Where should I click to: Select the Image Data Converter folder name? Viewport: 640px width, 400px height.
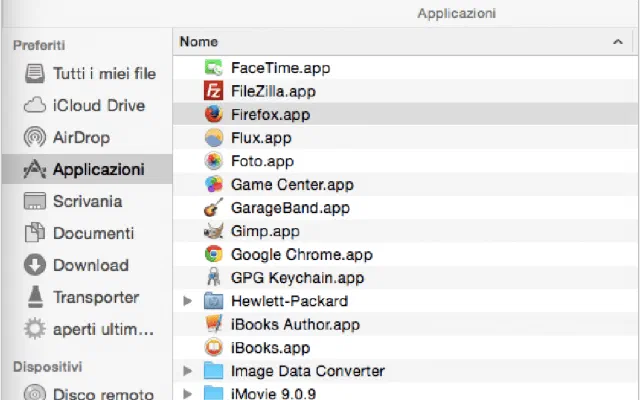308,371
